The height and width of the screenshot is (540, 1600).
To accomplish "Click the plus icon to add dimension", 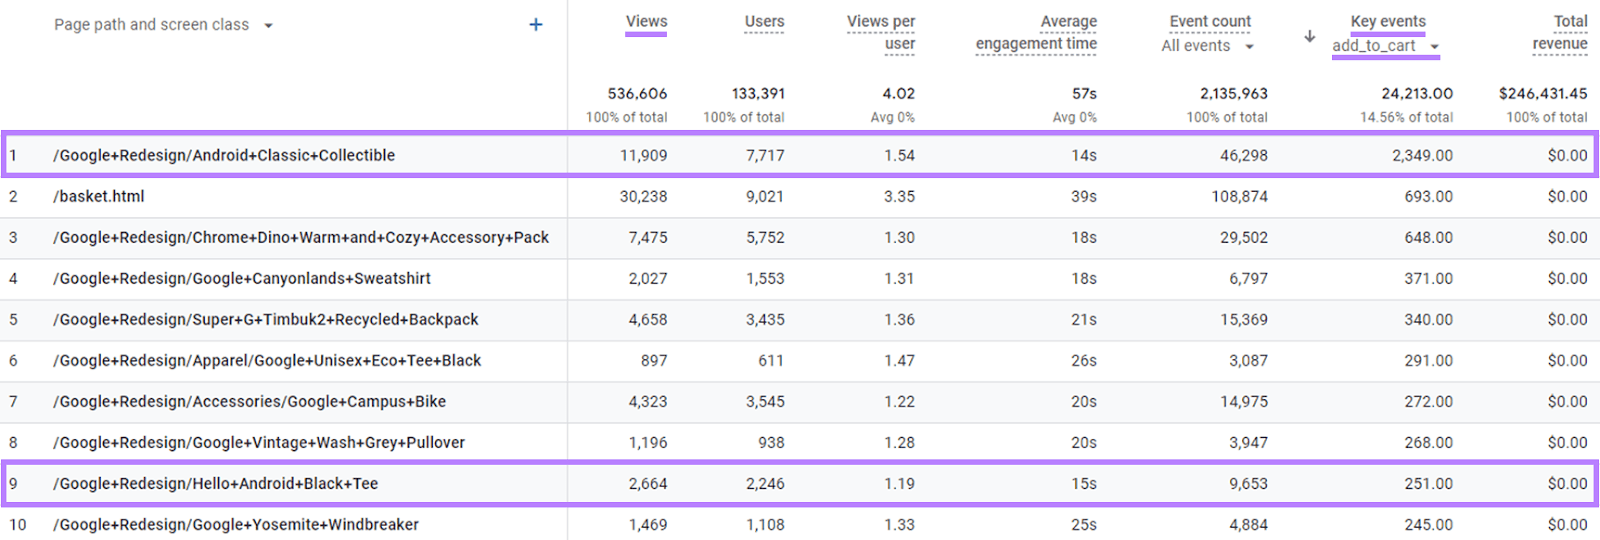I will point(536,25).
